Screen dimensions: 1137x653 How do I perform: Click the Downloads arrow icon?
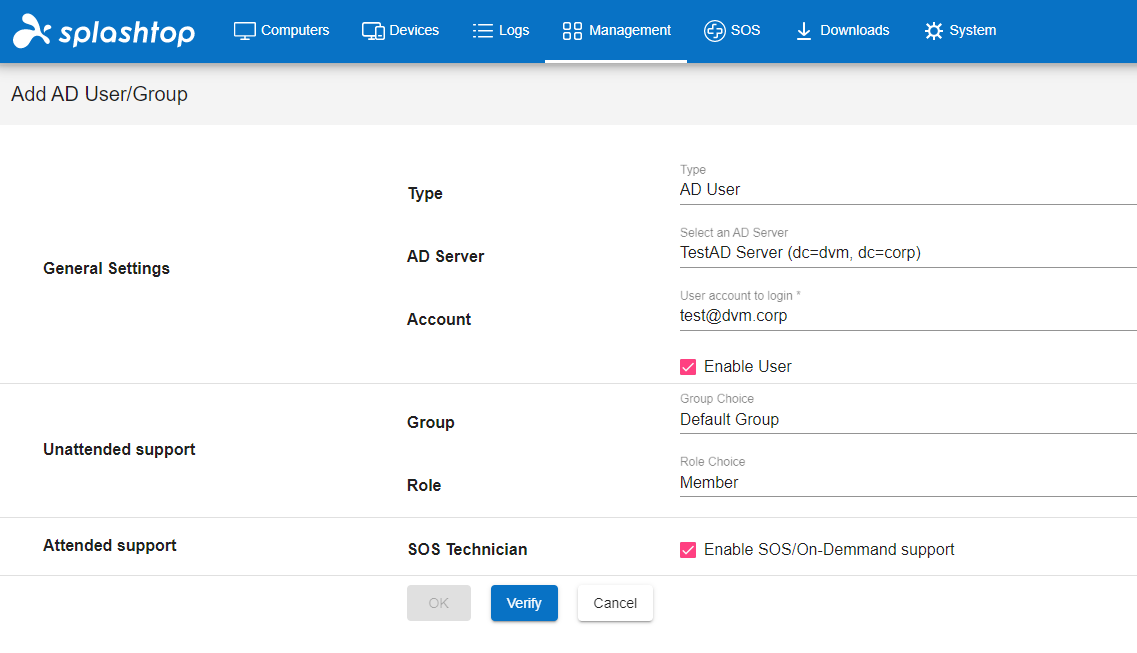(x=803, y=30)
